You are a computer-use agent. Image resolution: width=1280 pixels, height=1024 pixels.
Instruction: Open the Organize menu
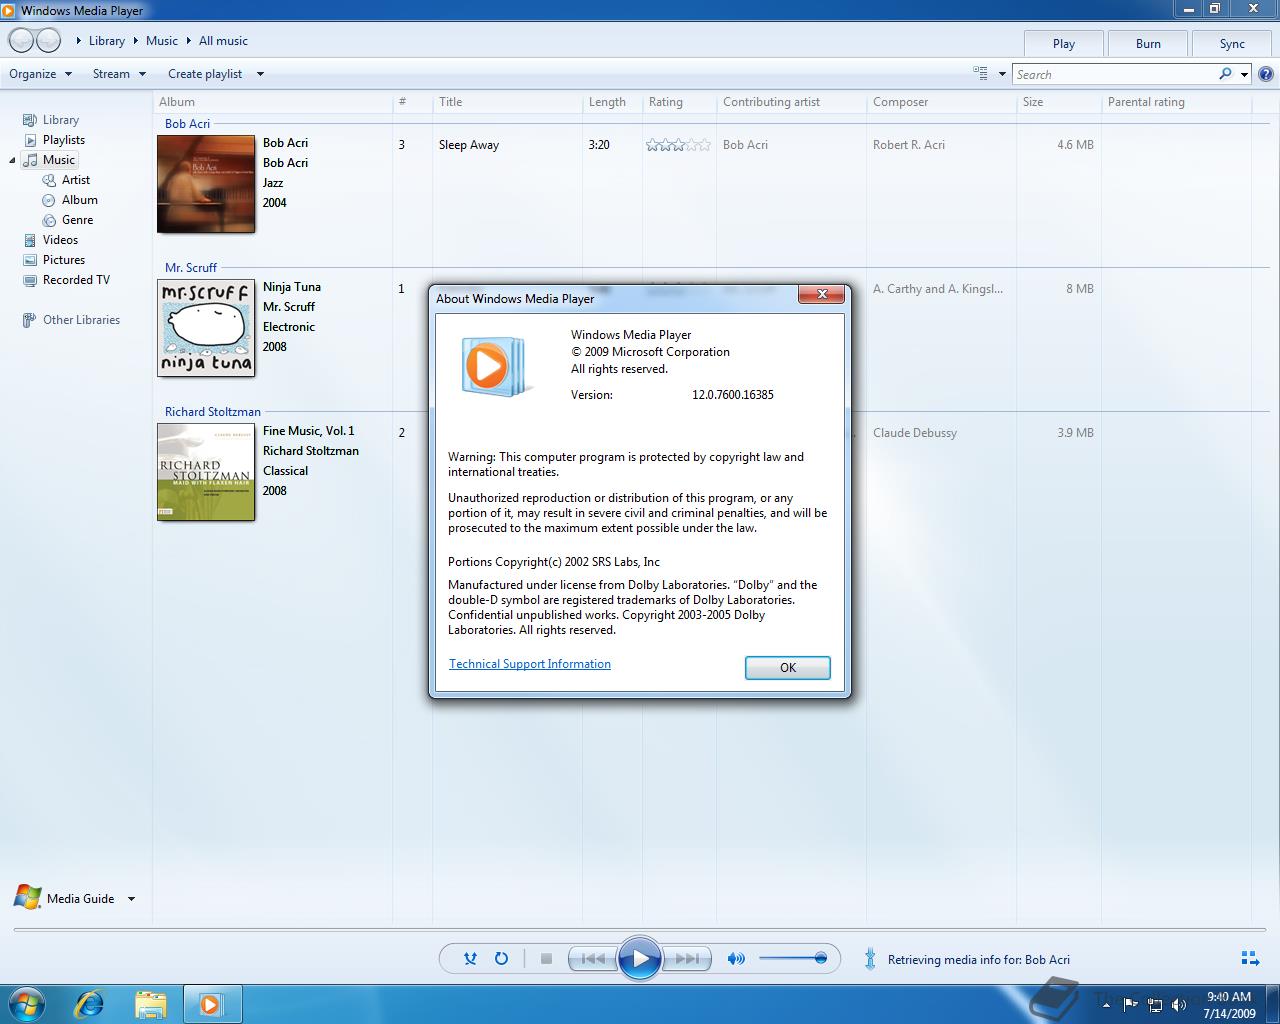pos(40,74)
